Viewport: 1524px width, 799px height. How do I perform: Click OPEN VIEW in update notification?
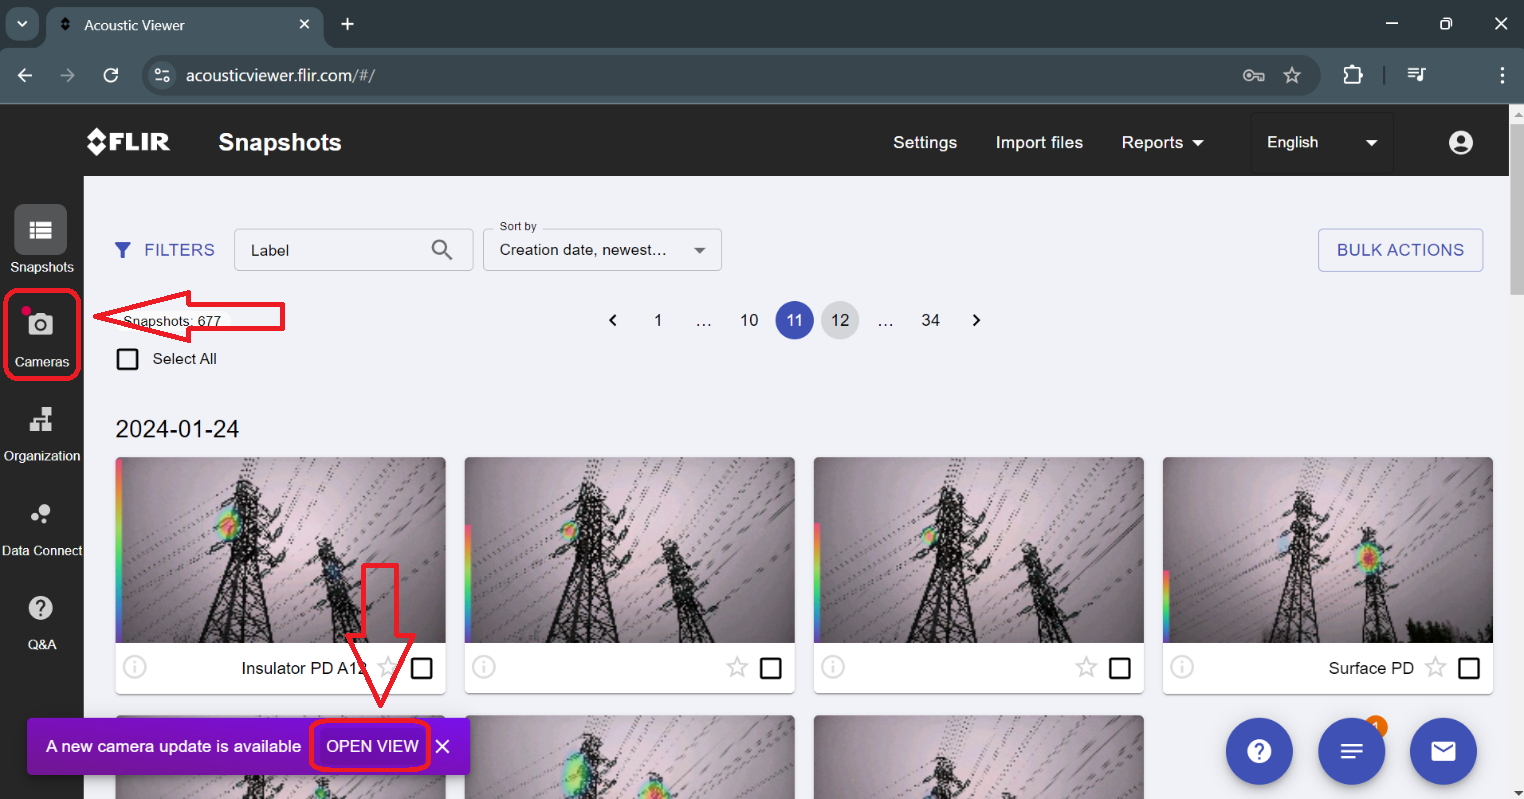click(372, 746)
